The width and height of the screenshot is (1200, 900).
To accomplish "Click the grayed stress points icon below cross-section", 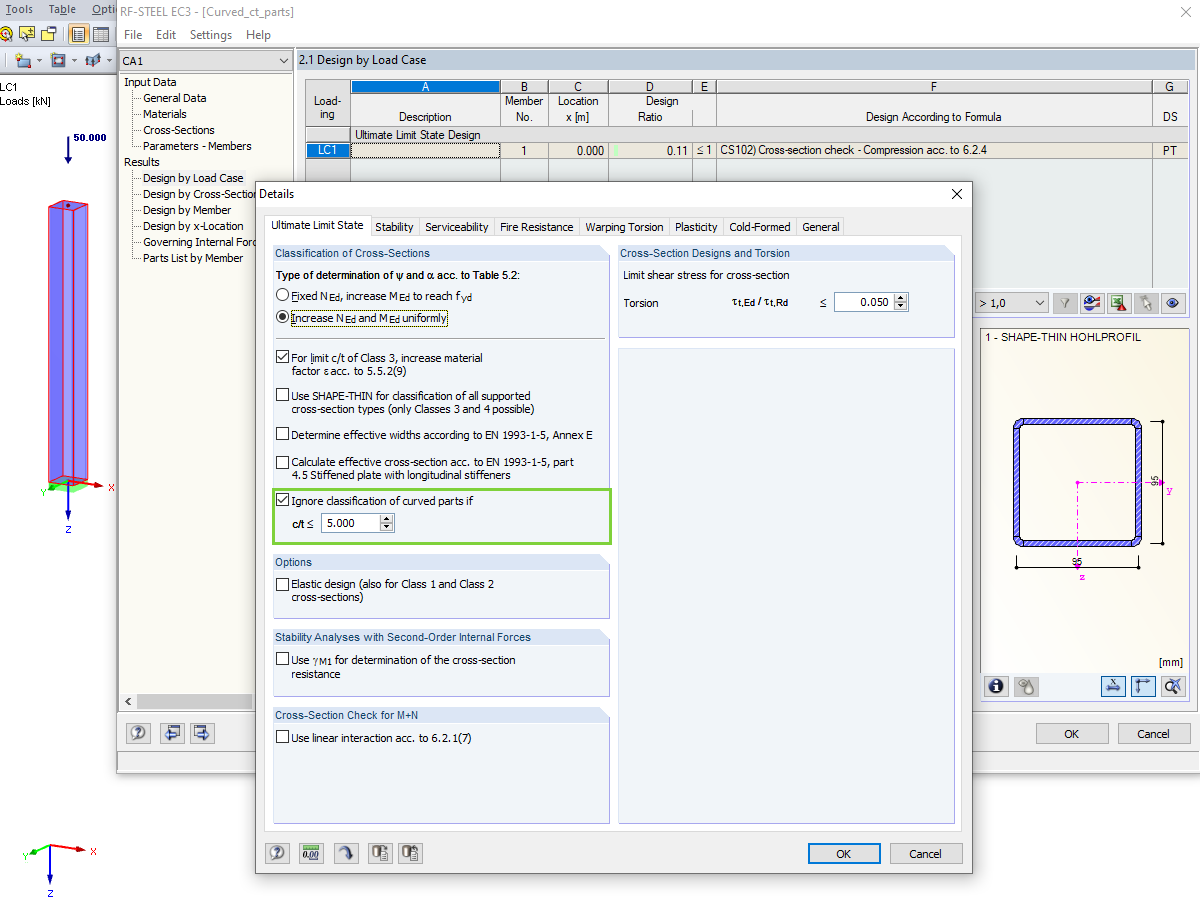I will 1026,686.
